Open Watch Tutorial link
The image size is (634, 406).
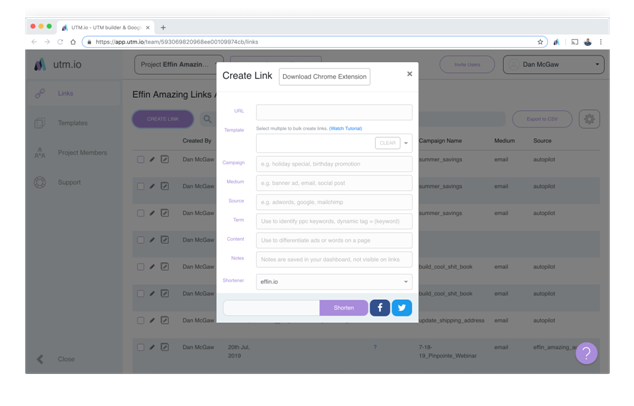pos(345,129)
